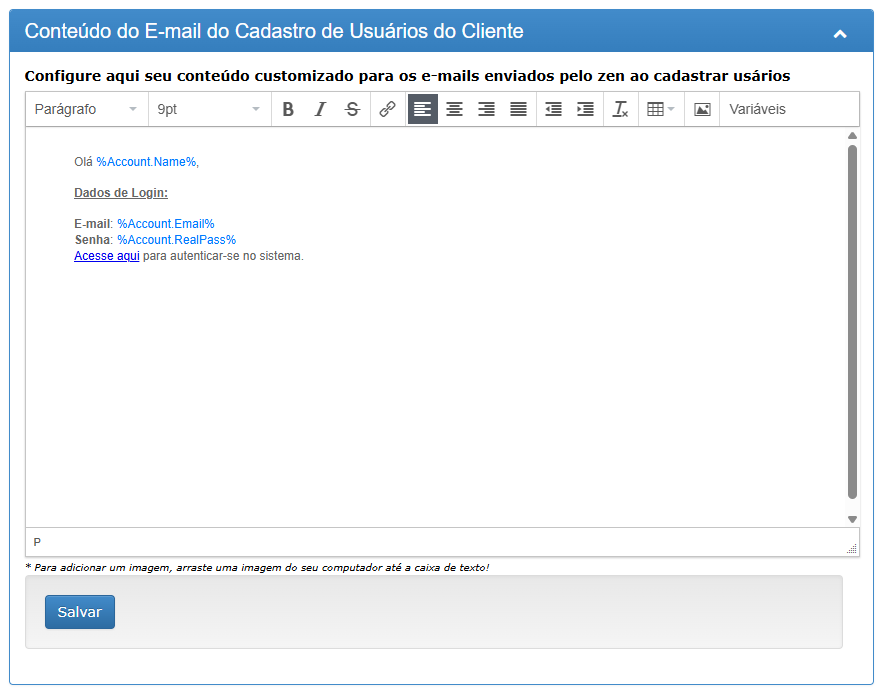Align text to the right

pos(486,109)
